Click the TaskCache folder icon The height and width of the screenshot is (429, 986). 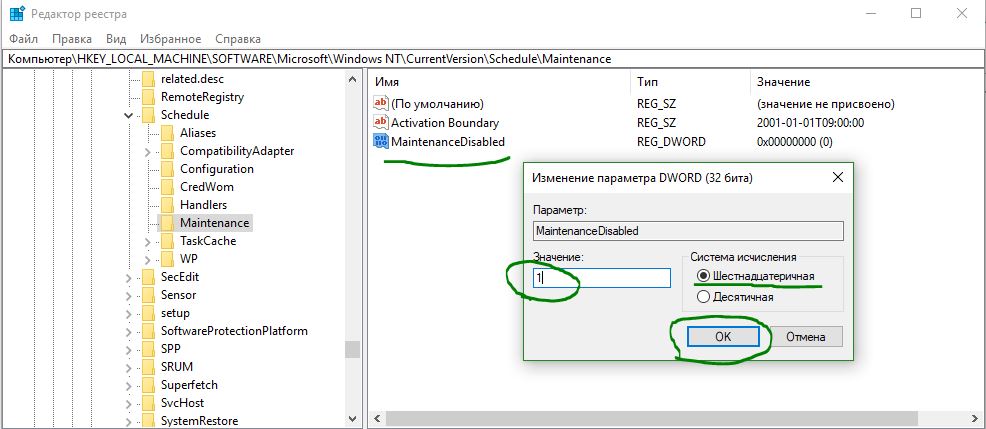167,240
